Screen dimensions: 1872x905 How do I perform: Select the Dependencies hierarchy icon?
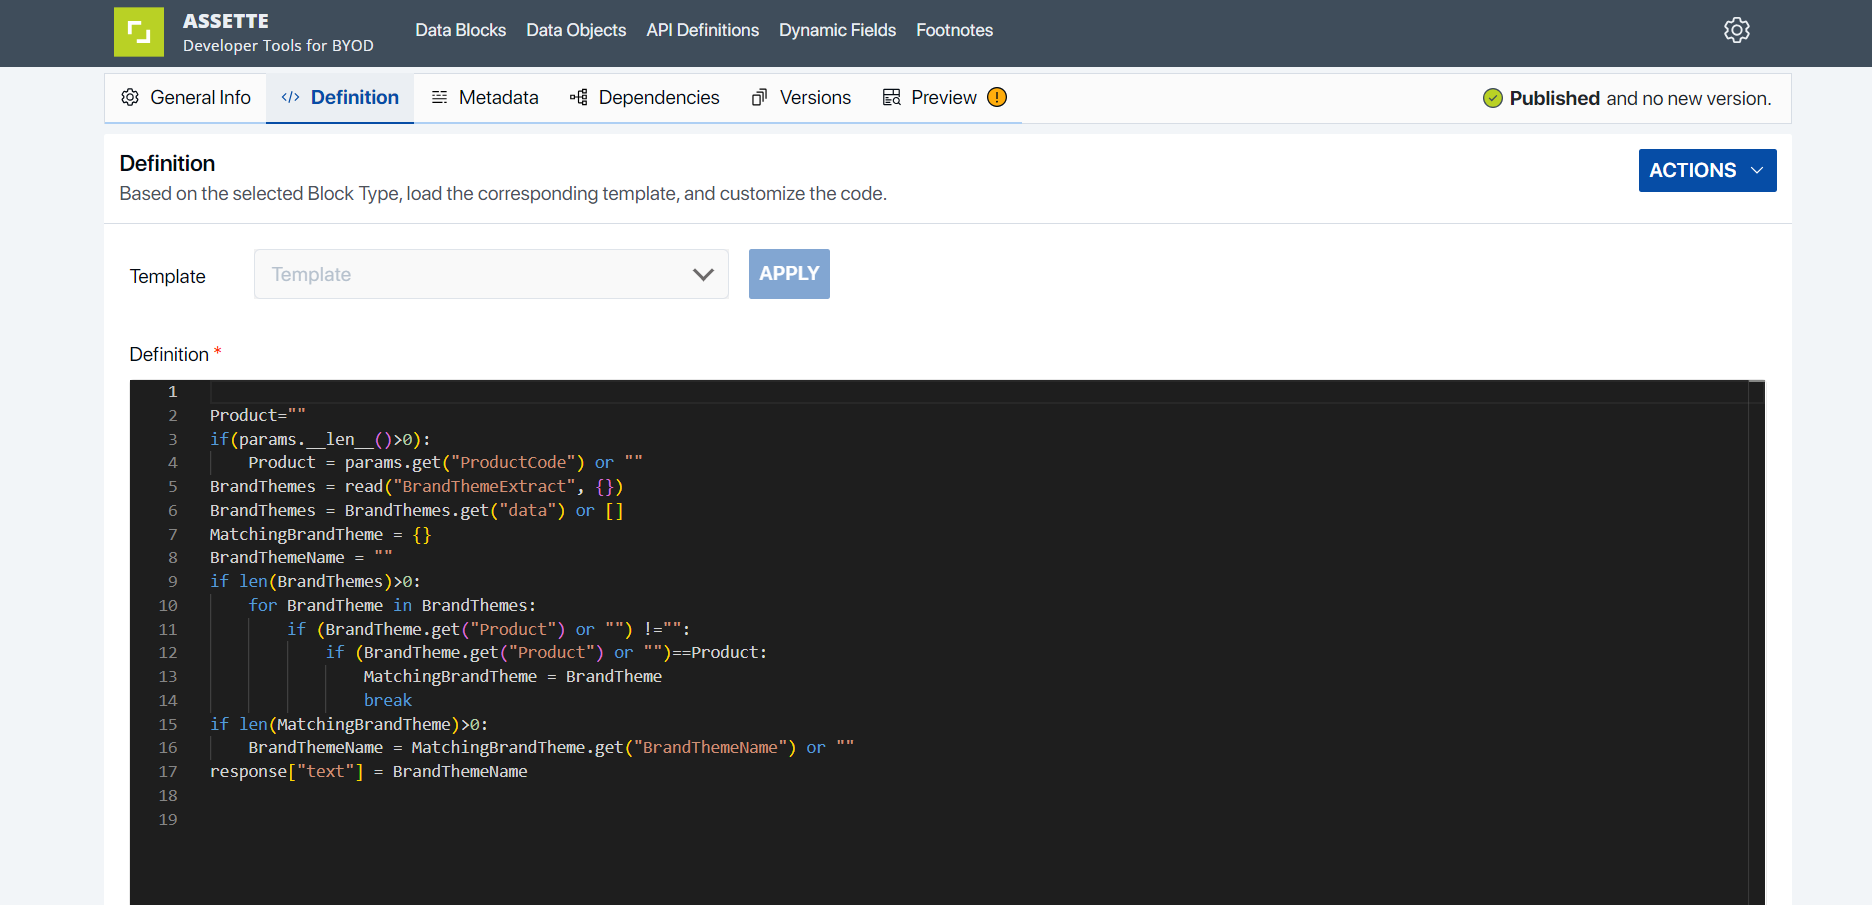(577, 97)
